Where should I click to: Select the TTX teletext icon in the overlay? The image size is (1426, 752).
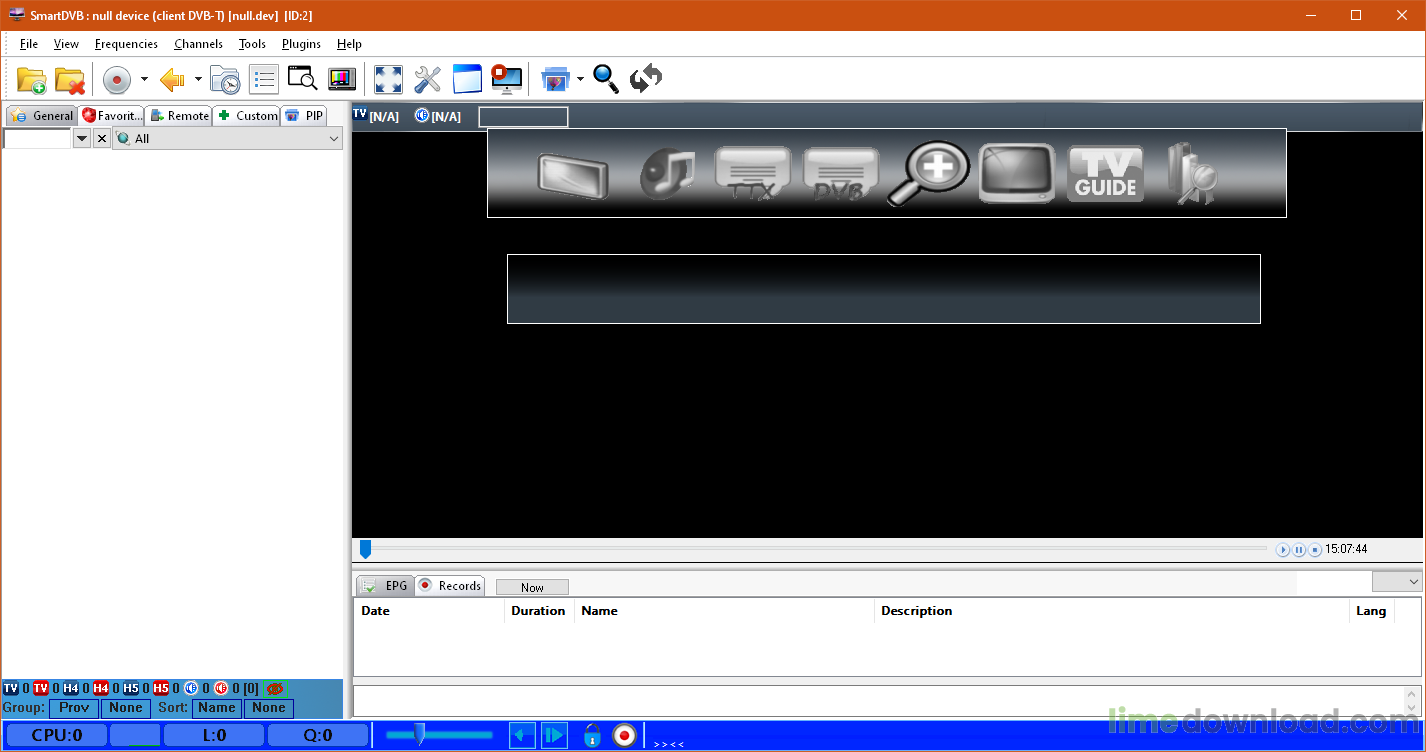pos(753,174)
